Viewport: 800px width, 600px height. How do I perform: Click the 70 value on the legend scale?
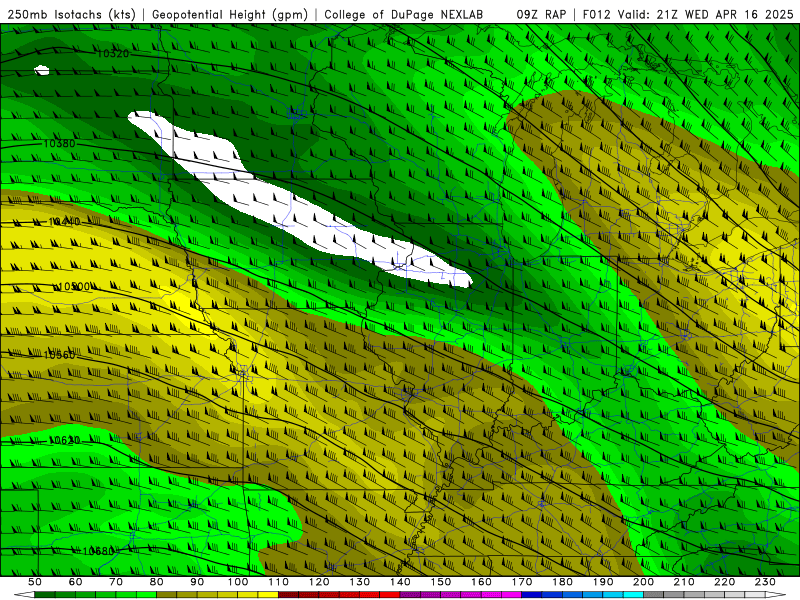click(x=116, y=582)
